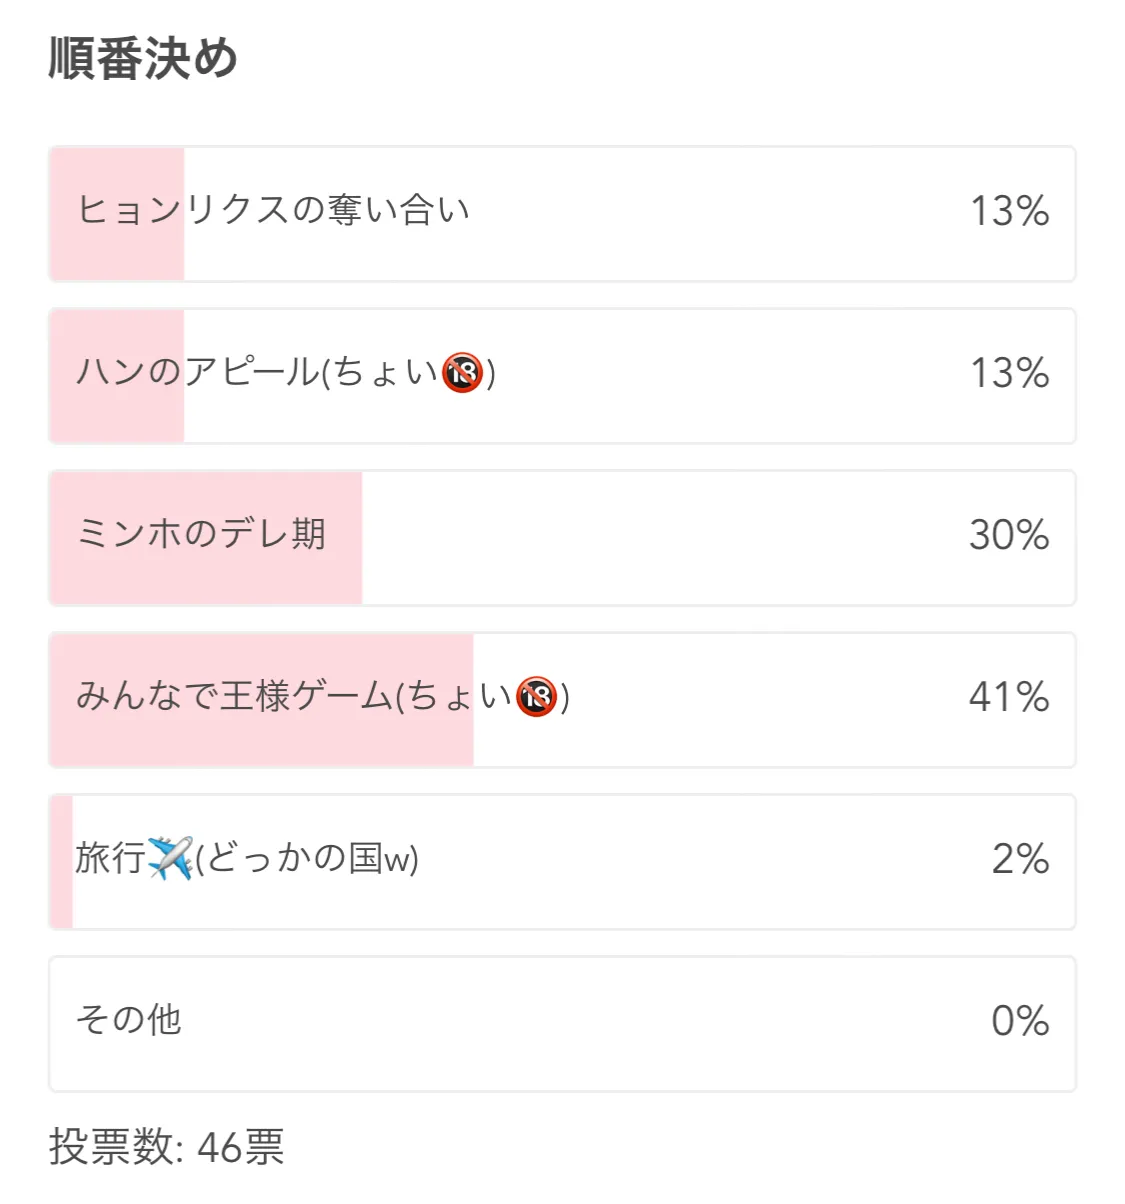This screenshot has width=1125, height=1204.
Task: Click the 30% result percentage
Action: click(x=1009, y=535)
